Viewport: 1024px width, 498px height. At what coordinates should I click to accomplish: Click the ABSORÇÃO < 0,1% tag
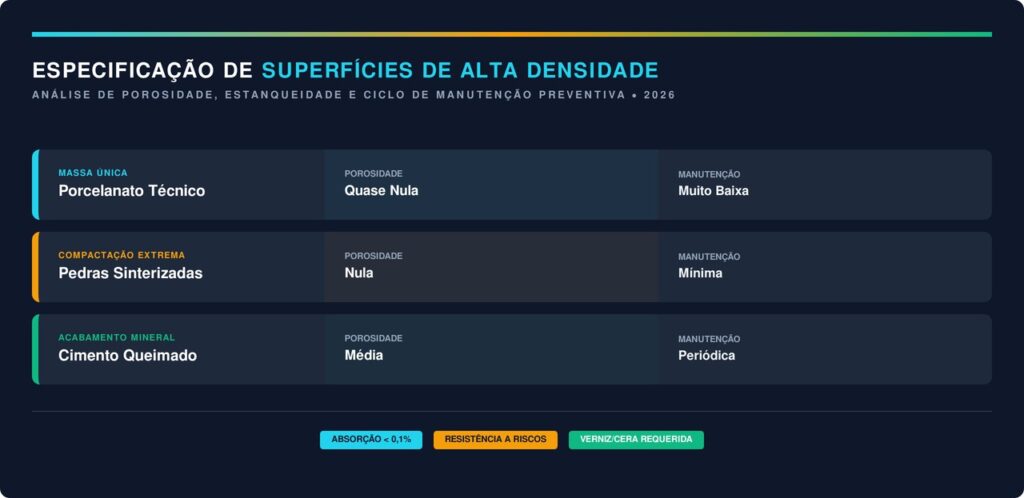[371, 440]
